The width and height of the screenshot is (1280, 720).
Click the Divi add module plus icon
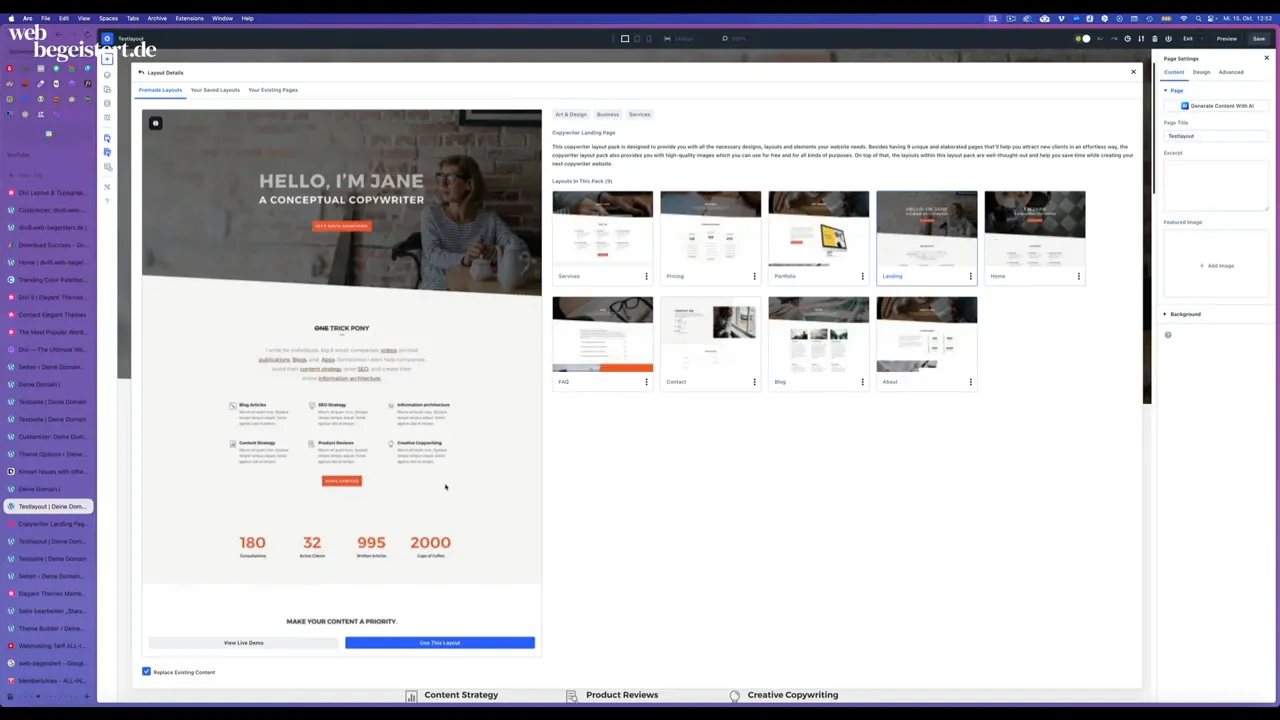(x=107, y=59)
